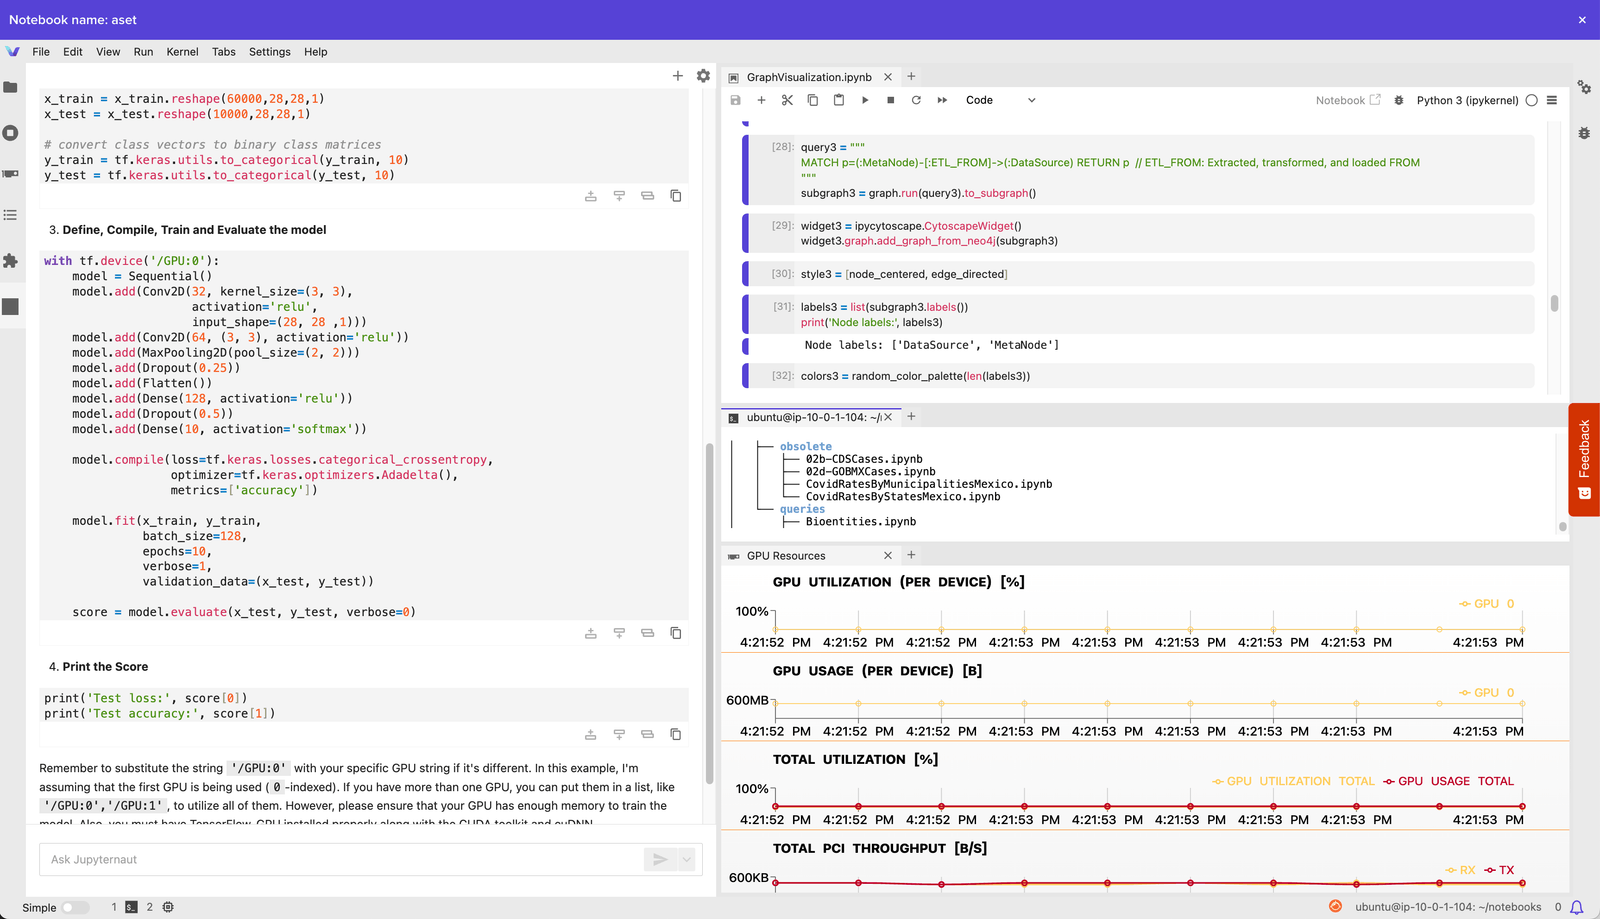Open the Kernel menu
Viewport: 1600px width, 919px height.
182,52
